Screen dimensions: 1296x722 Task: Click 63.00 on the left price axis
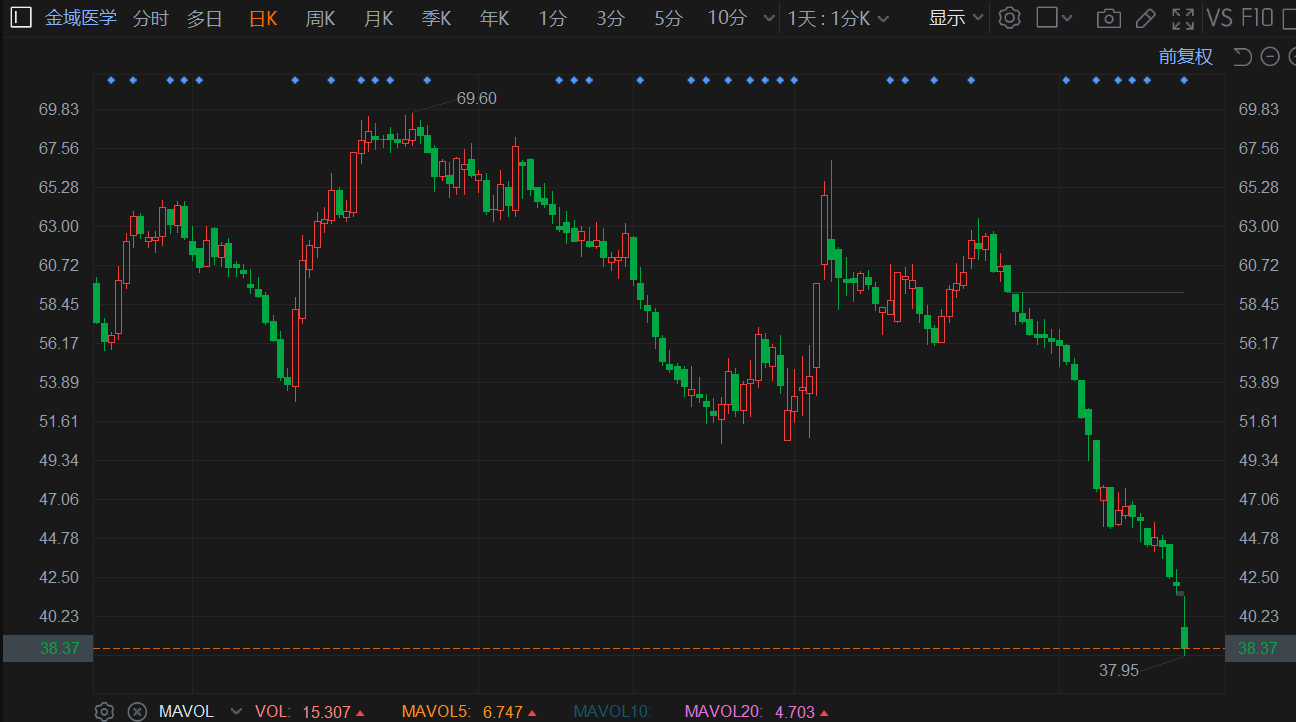[59, 226]
